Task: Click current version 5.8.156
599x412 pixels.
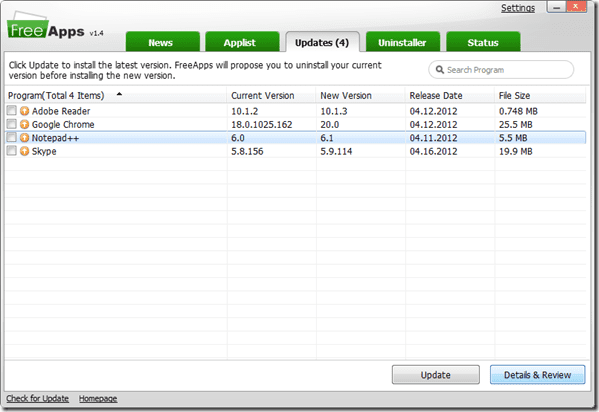Action: [247, 151]
